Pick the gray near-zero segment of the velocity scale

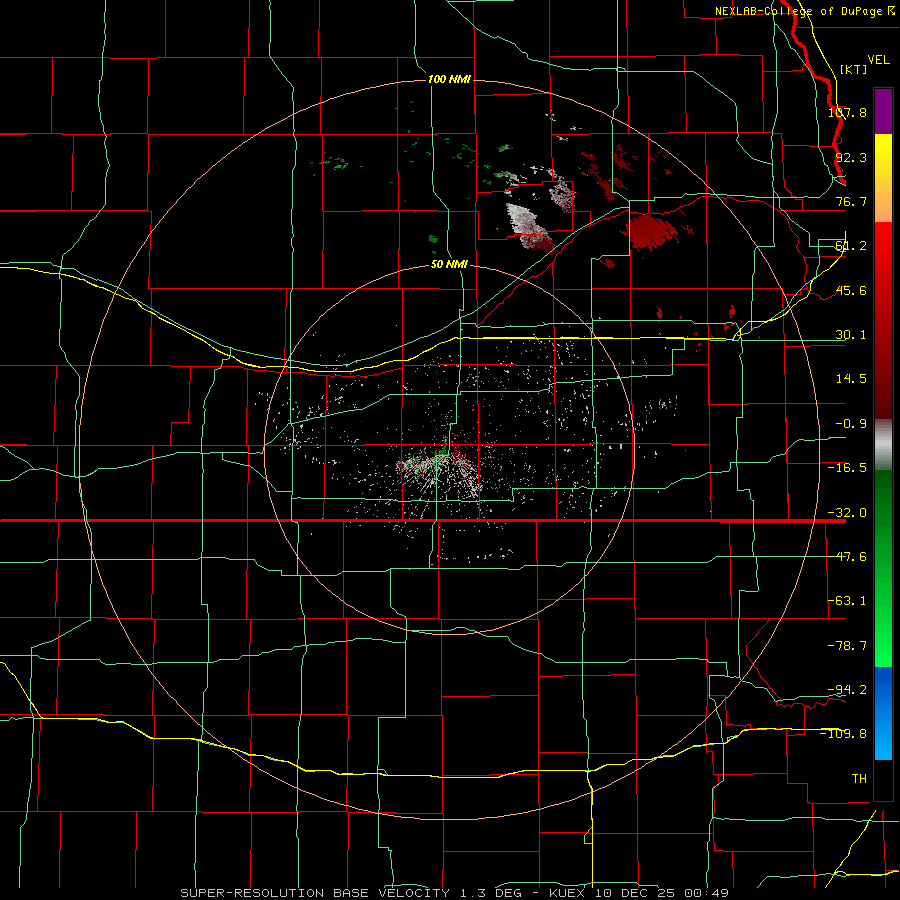[x=883, y=445]
